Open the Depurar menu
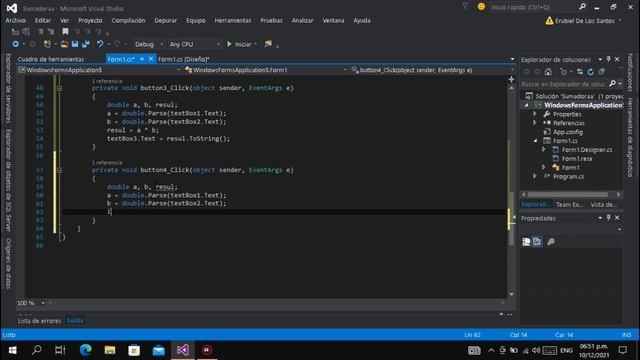Viewport: 640px width, 360px height. pos(165,20)
